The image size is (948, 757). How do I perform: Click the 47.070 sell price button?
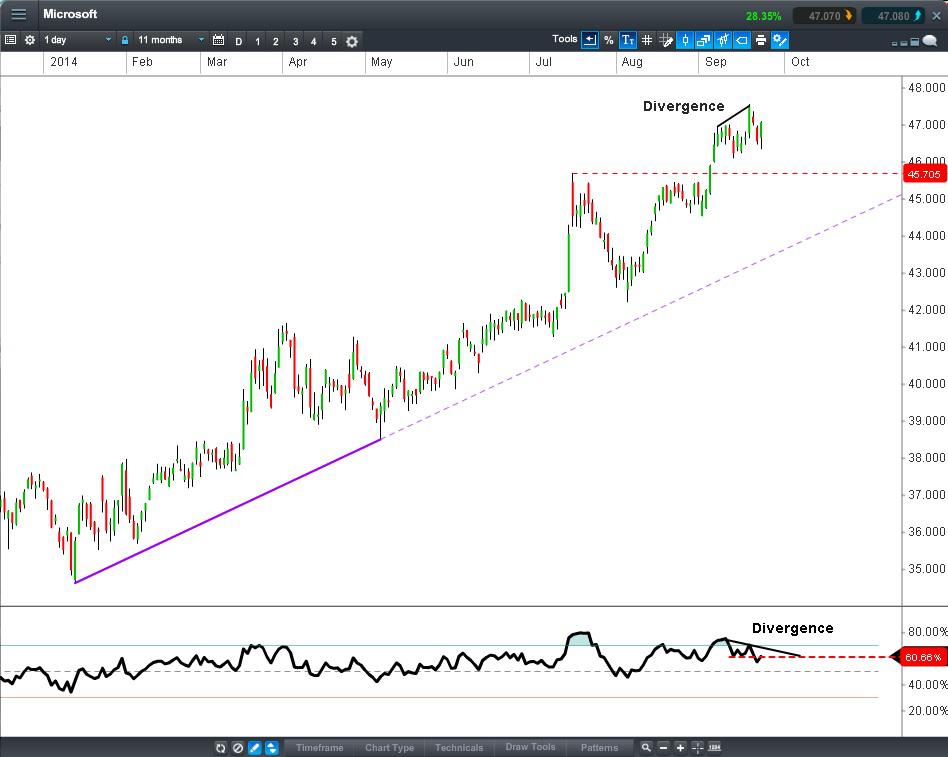coord(824,16)
